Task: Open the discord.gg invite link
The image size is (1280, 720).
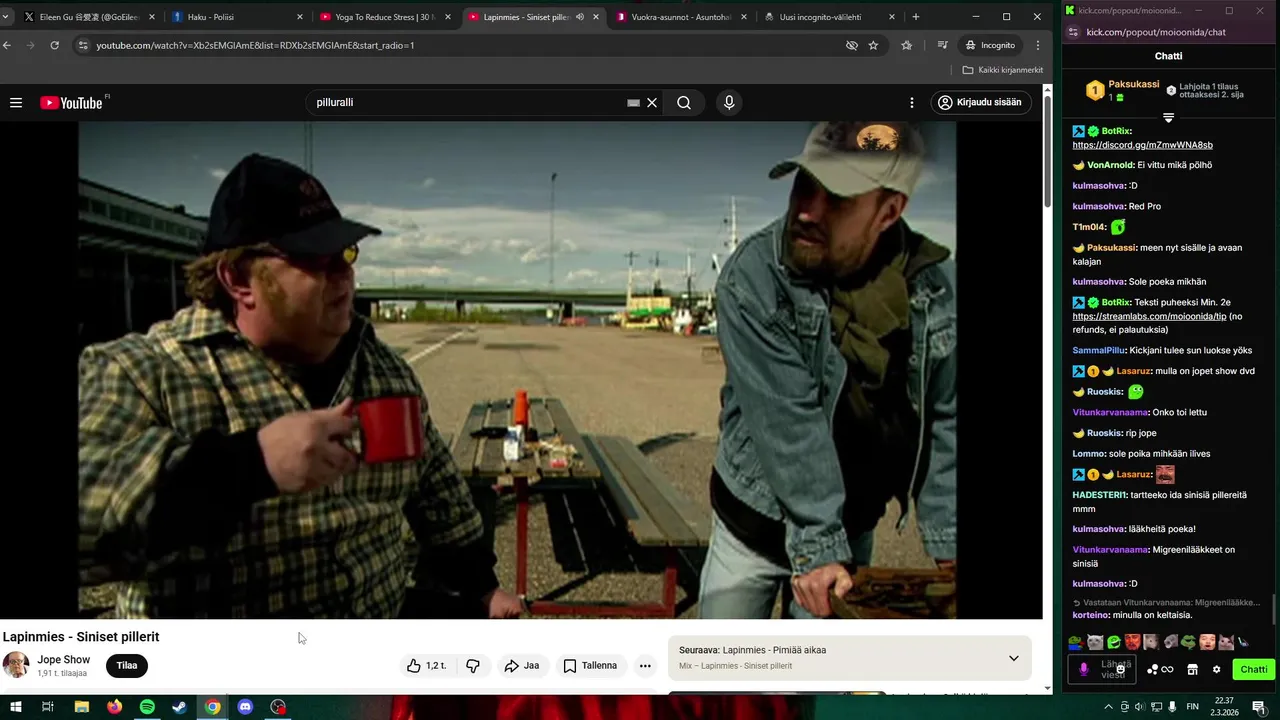Action: tap(1142, 145)
